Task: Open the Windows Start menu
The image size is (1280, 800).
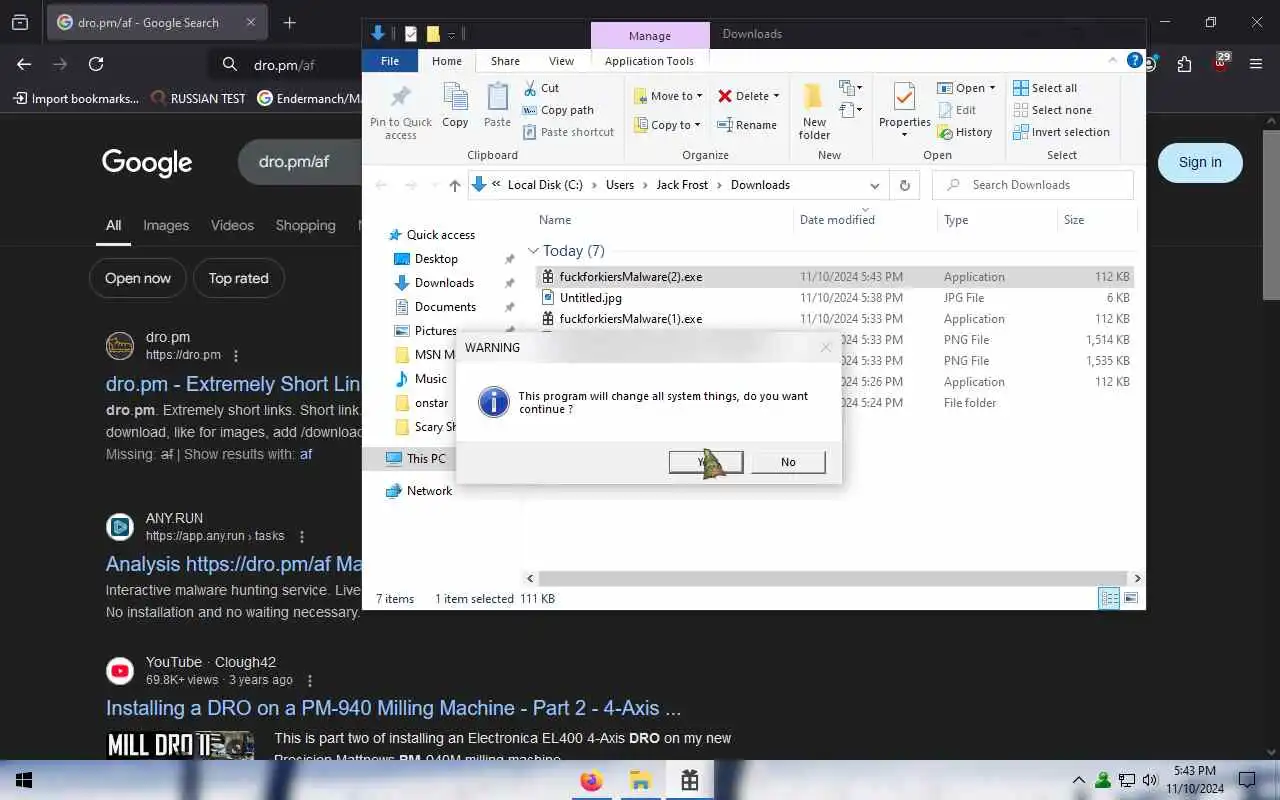Action: (24, 781)
